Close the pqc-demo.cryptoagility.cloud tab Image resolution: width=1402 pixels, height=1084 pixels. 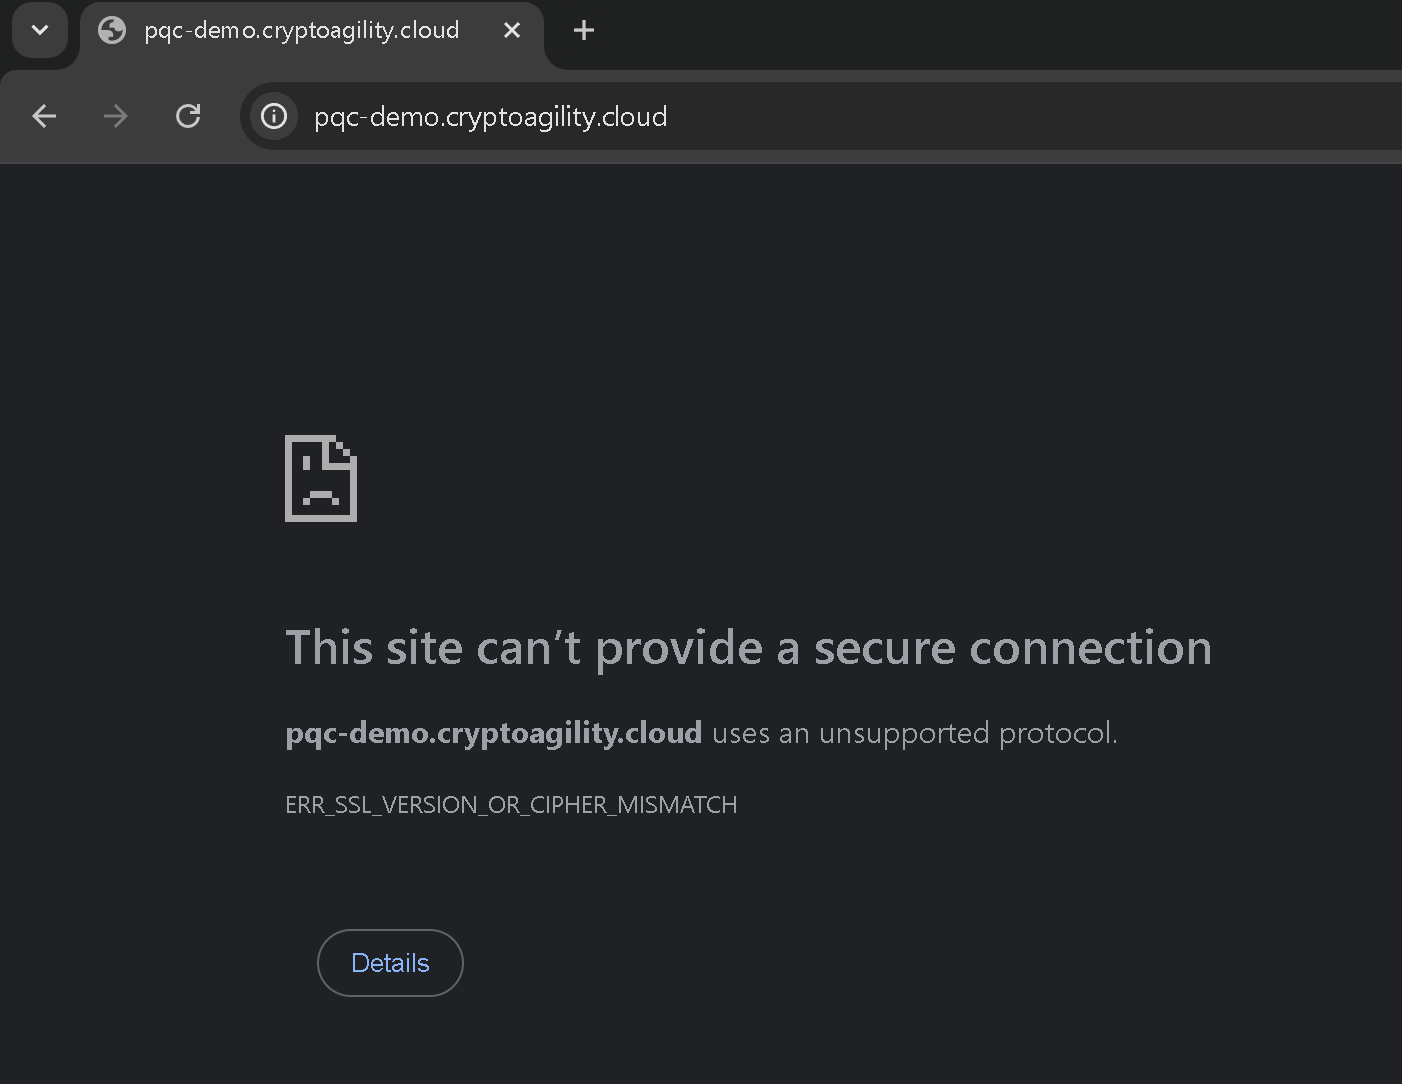coord(512,30)
